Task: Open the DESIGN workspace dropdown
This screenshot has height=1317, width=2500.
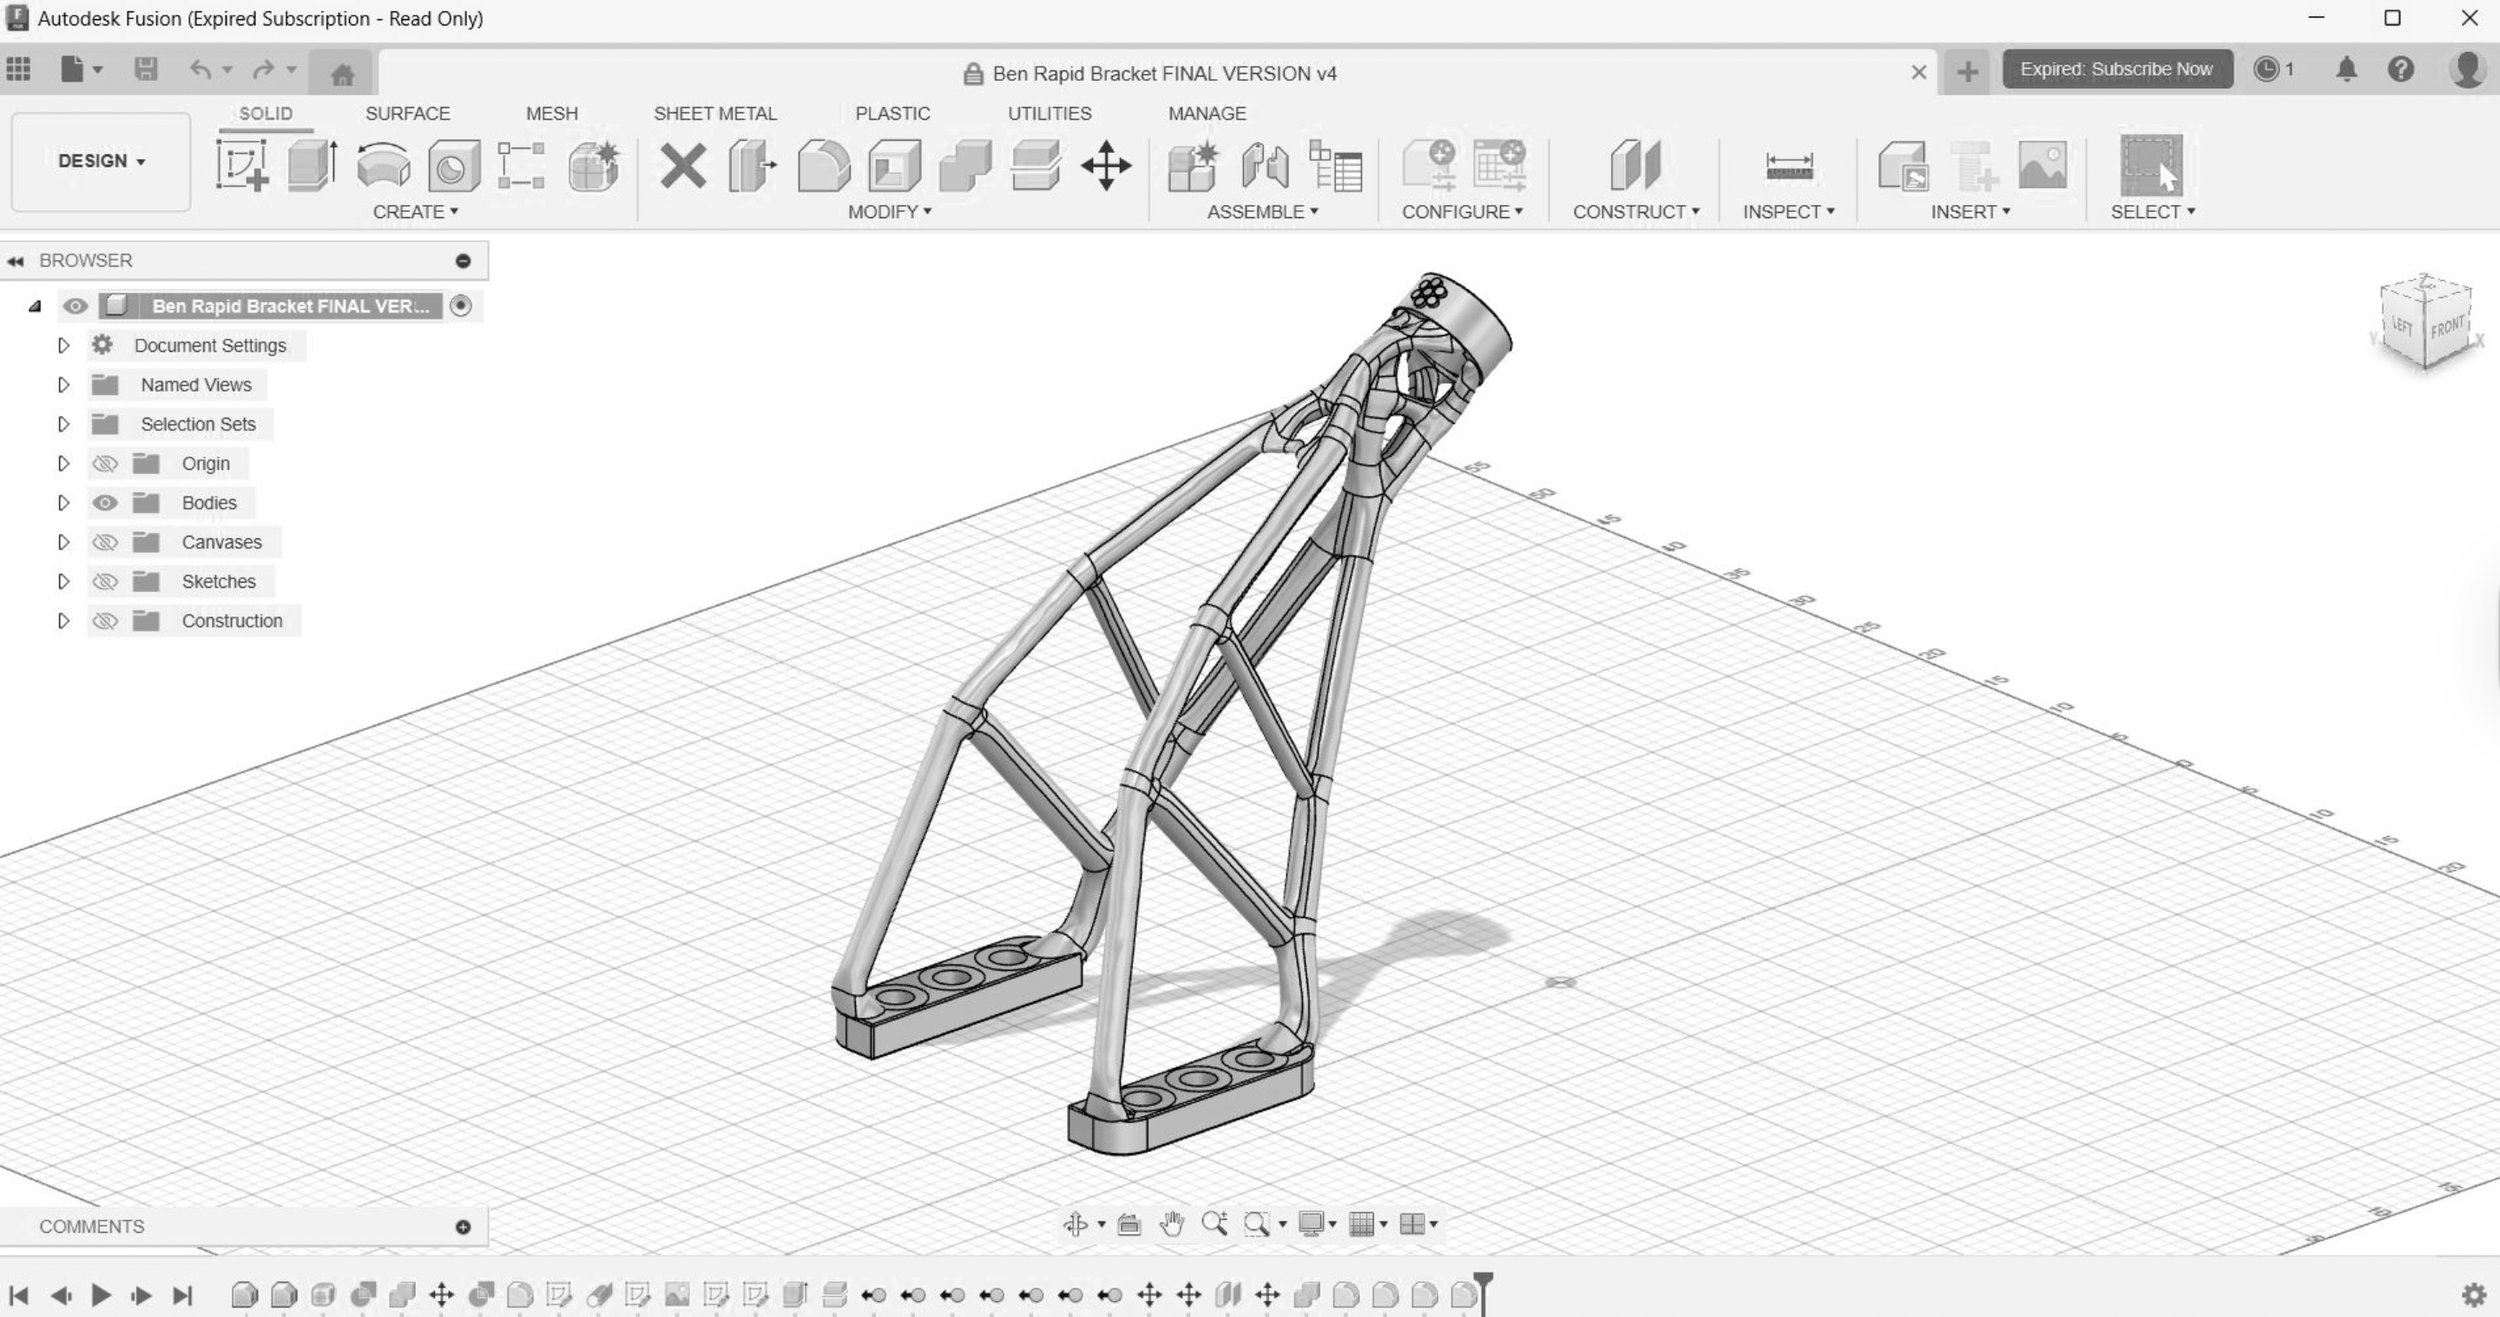Action: [x=101, y=161]
